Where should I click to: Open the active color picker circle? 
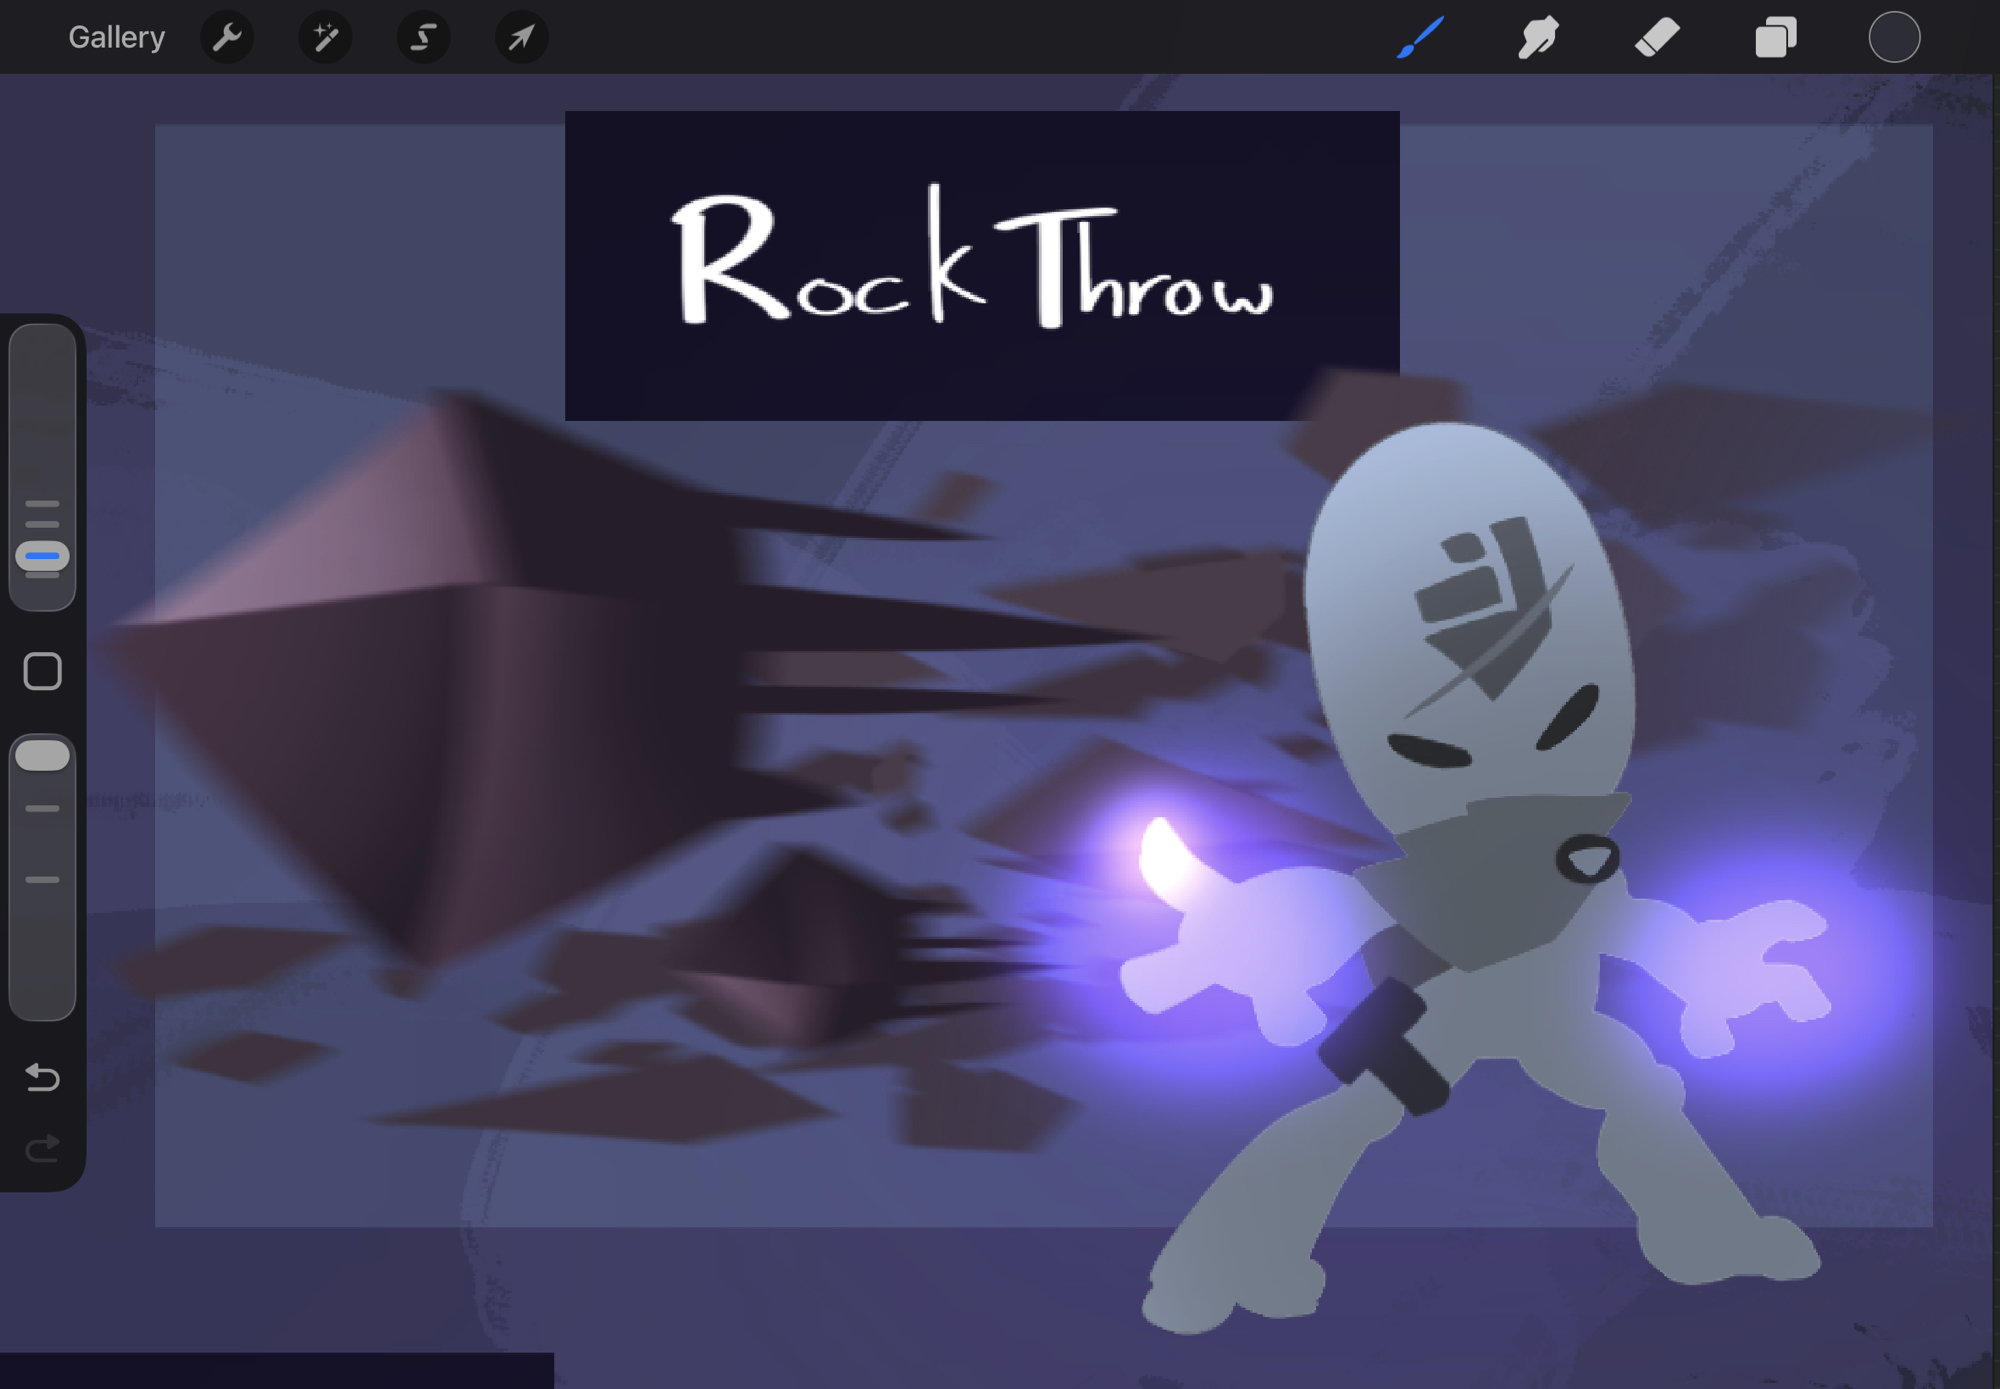click(1894, 38)
